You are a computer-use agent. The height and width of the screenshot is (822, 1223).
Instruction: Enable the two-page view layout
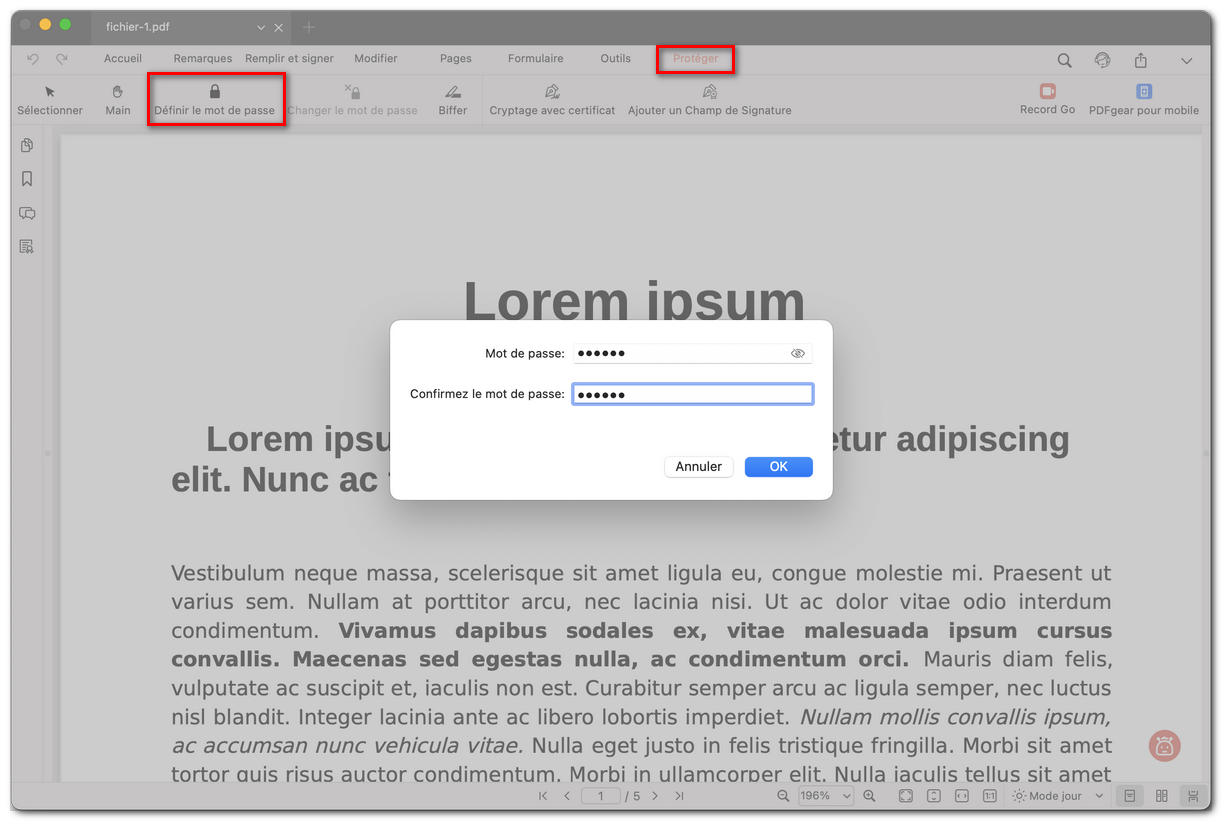tap(1161, 795)
